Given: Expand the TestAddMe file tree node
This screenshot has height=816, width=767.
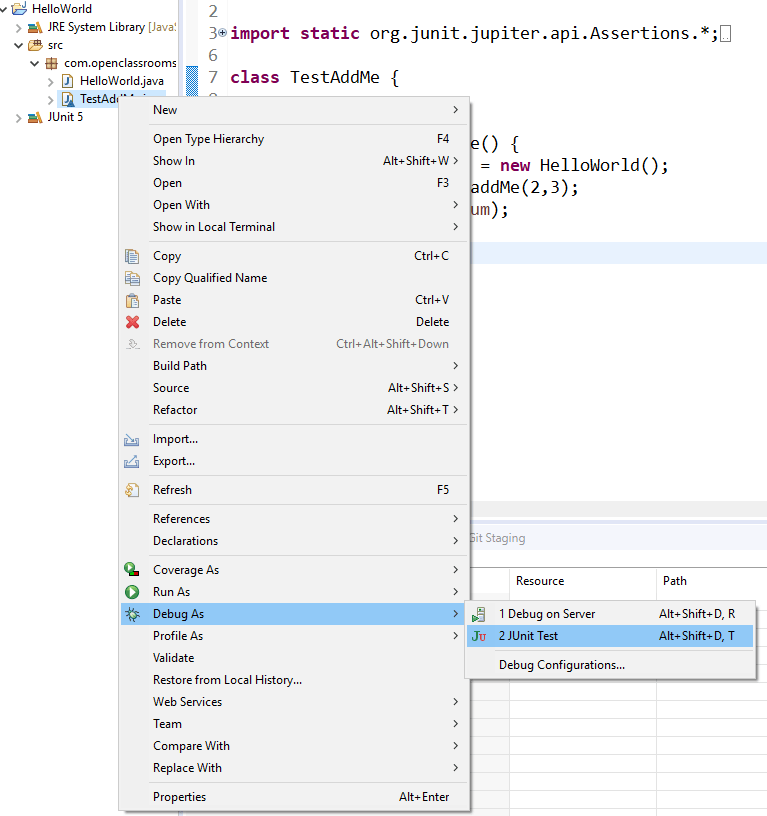Looking at the screenshot, I should [x=50, y=99].
